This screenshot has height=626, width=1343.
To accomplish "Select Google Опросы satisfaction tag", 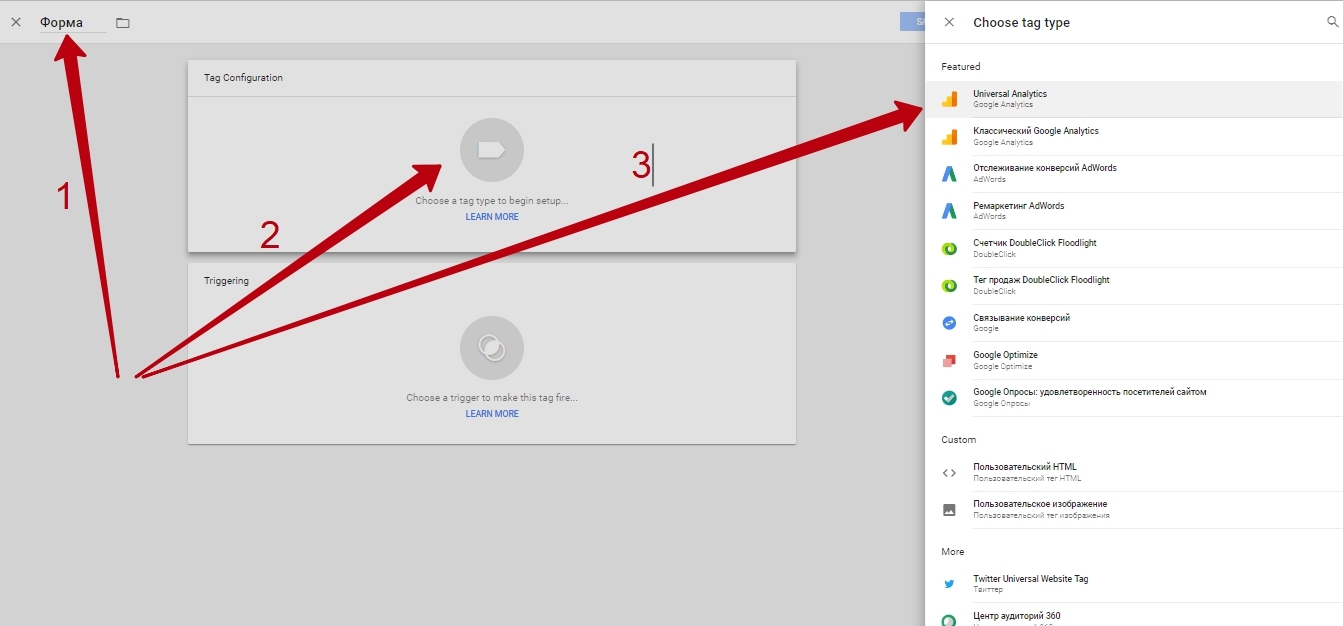I will tap(1134, 397).
